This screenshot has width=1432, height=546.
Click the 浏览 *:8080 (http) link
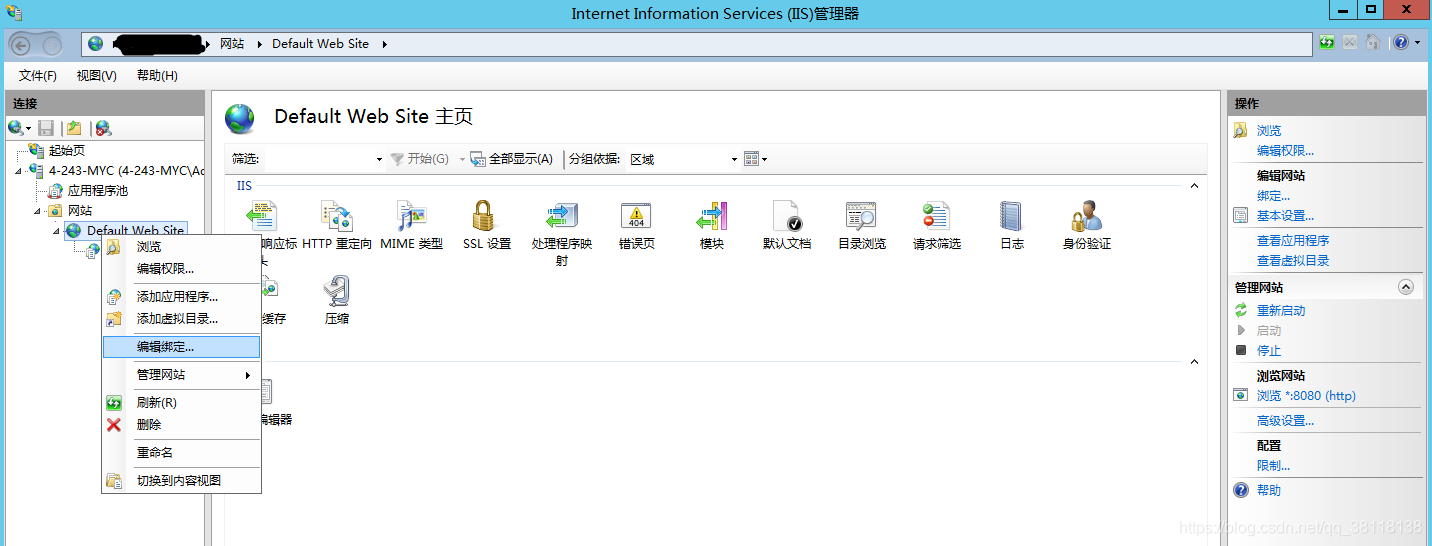pos(1306,396)
